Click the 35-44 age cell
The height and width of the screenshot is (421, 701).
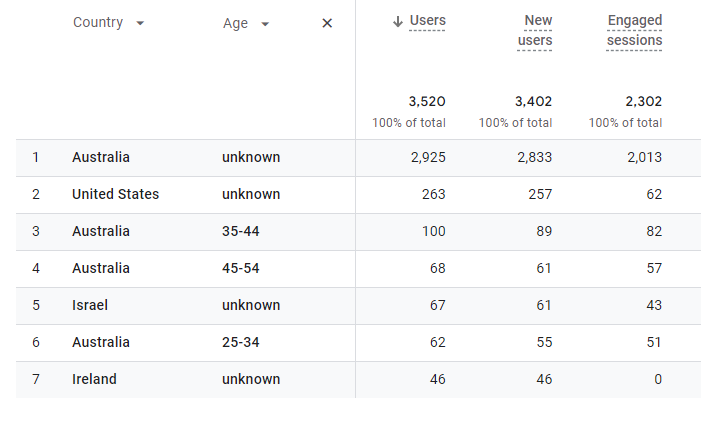tap(241, 232)
